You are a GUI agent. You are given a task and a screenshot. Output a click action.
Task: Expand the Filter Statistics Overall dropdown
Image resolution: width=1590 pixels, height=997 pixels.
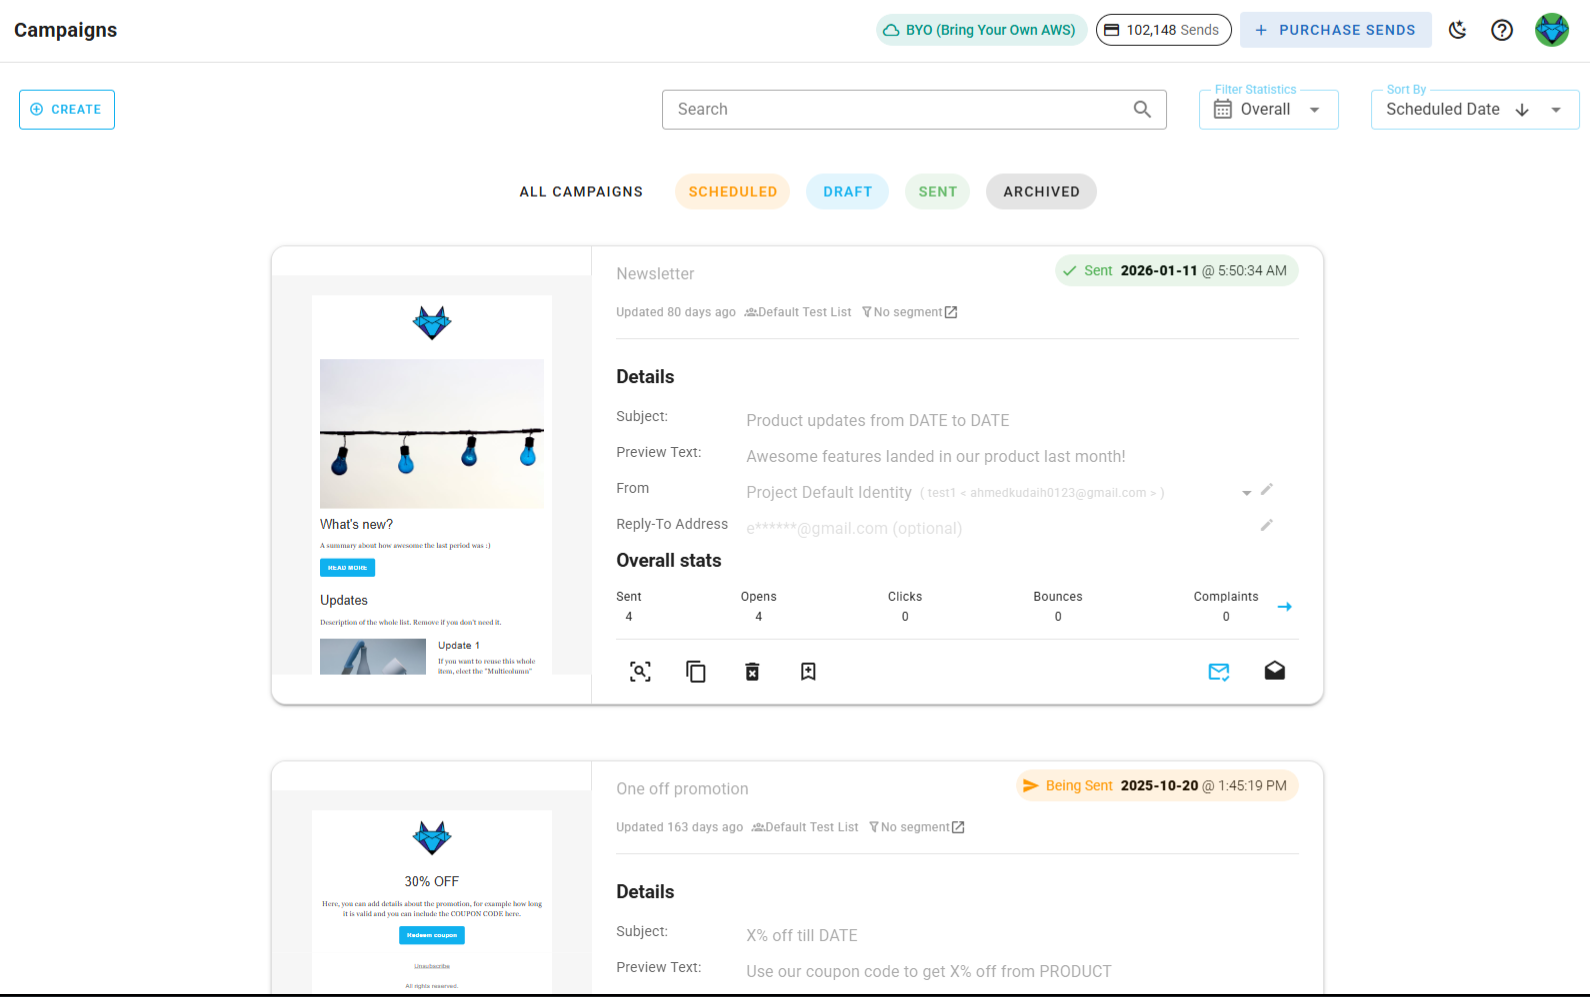(x=1315, y=110)
